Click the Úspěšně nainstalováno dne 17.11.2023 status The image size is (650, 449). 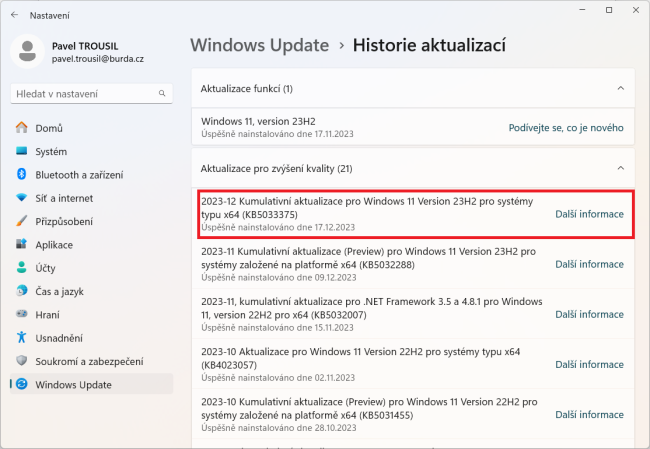(277, 134)
